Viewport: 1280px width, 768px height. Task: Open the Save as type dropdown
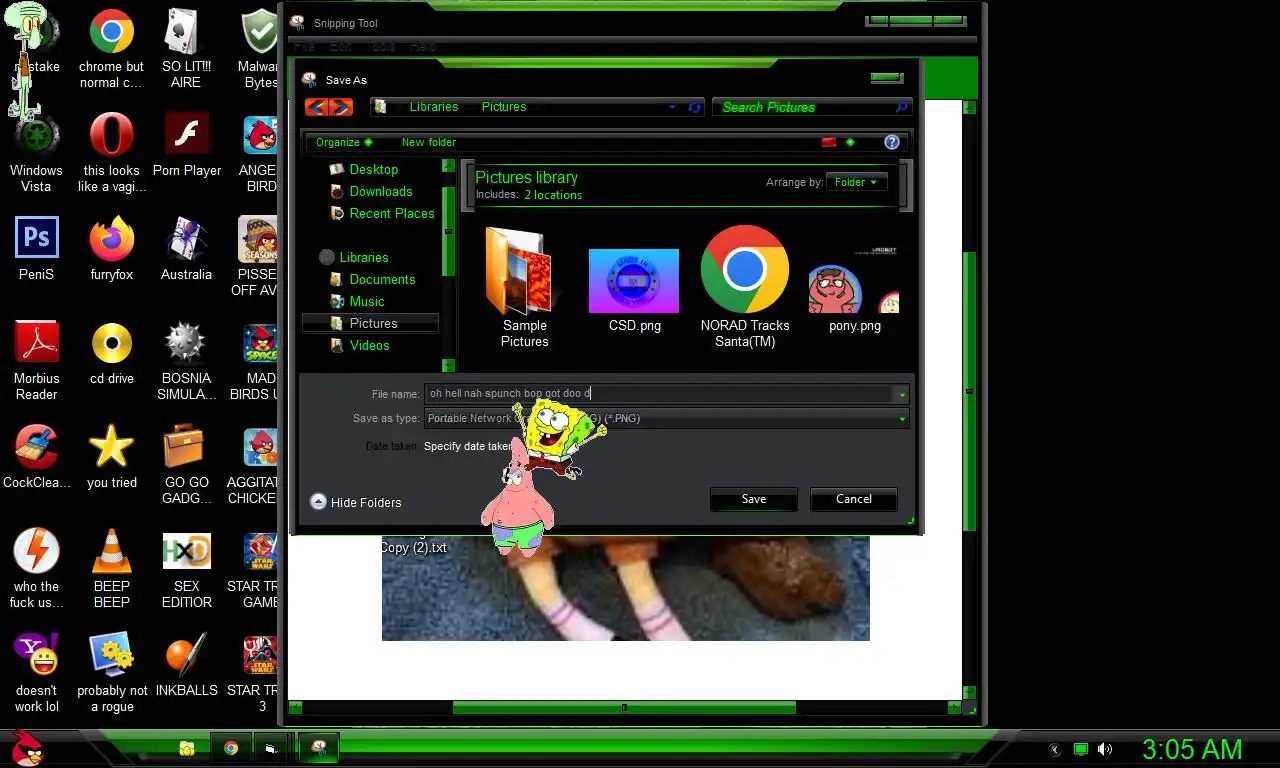point(667,419)
